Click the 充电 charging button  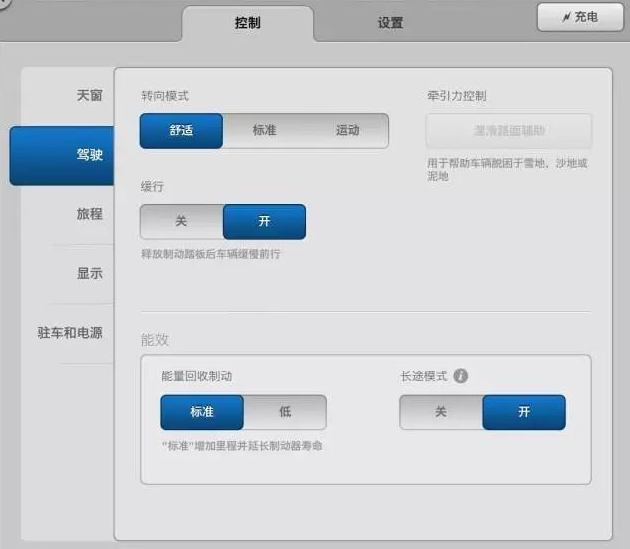click(580, 17)
